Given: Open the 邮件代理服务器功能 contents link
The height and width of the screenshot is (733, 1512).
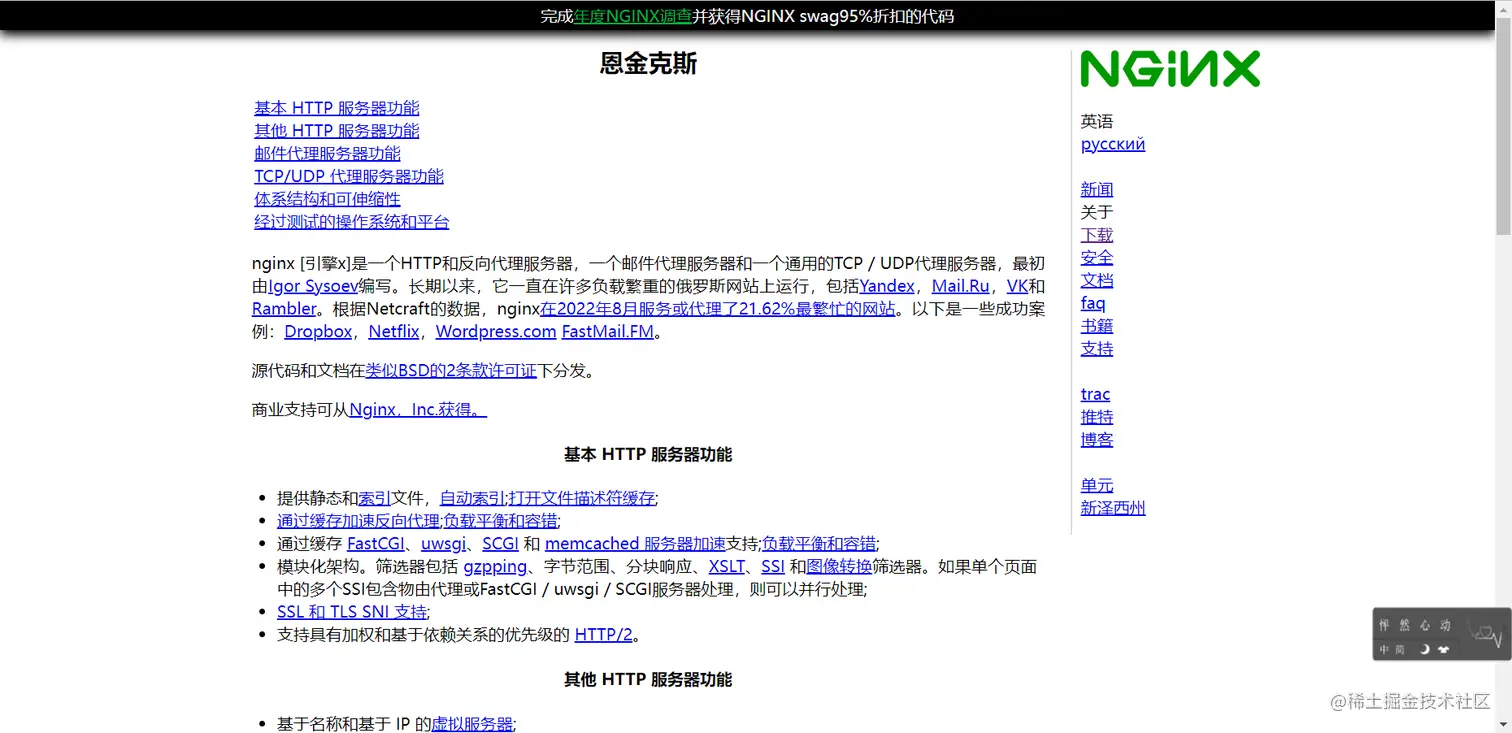Looking at the screenshot, I should (x=327, y=153).
